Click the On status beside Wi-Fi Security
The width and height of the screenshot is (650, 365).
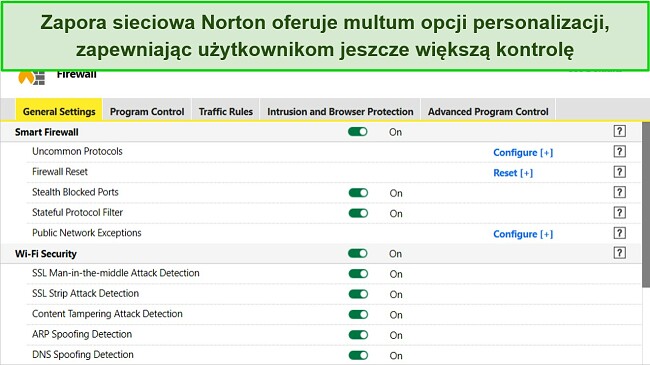coord(395,254)
